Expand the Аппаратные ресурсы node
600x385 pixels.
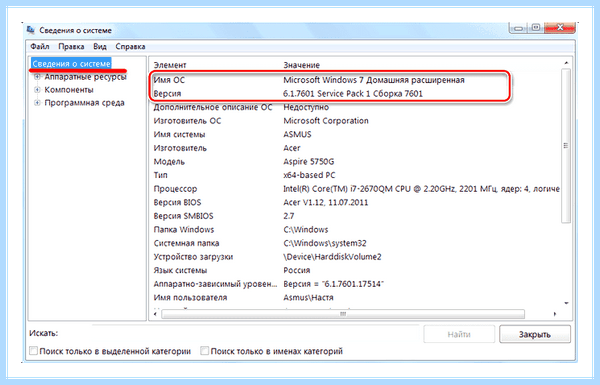point(37,77)
